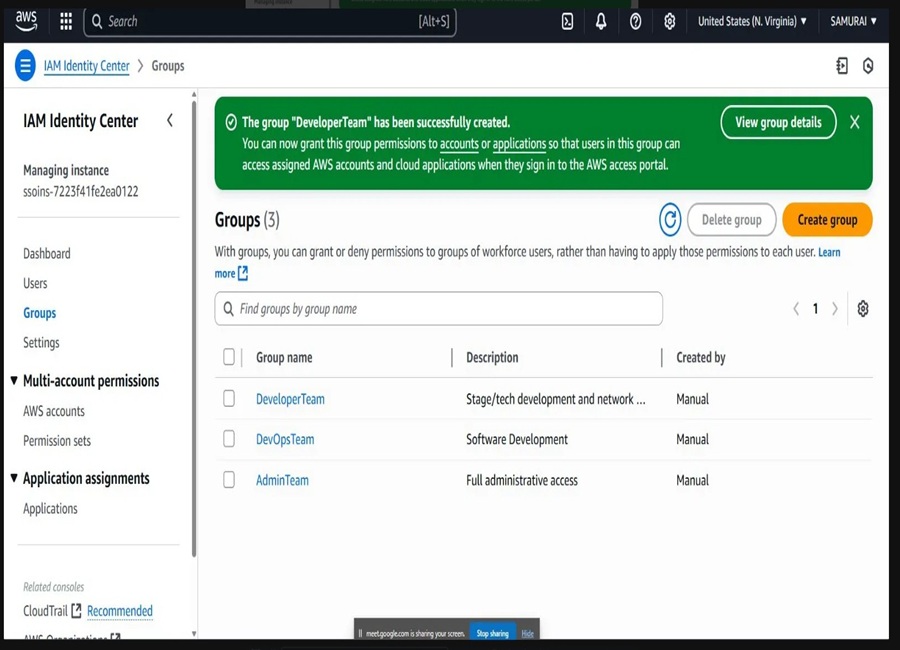Click View group details button
The height and width of the screenshot is (650, 900).
778,122
